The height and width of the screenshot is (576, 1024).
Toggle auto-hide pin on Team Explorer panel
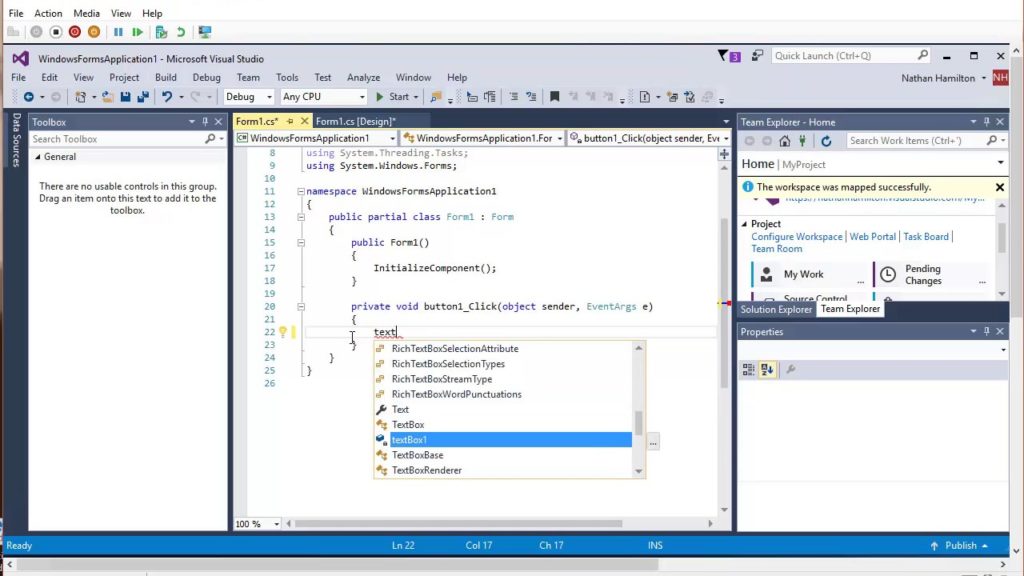click(x=987, y=122)
